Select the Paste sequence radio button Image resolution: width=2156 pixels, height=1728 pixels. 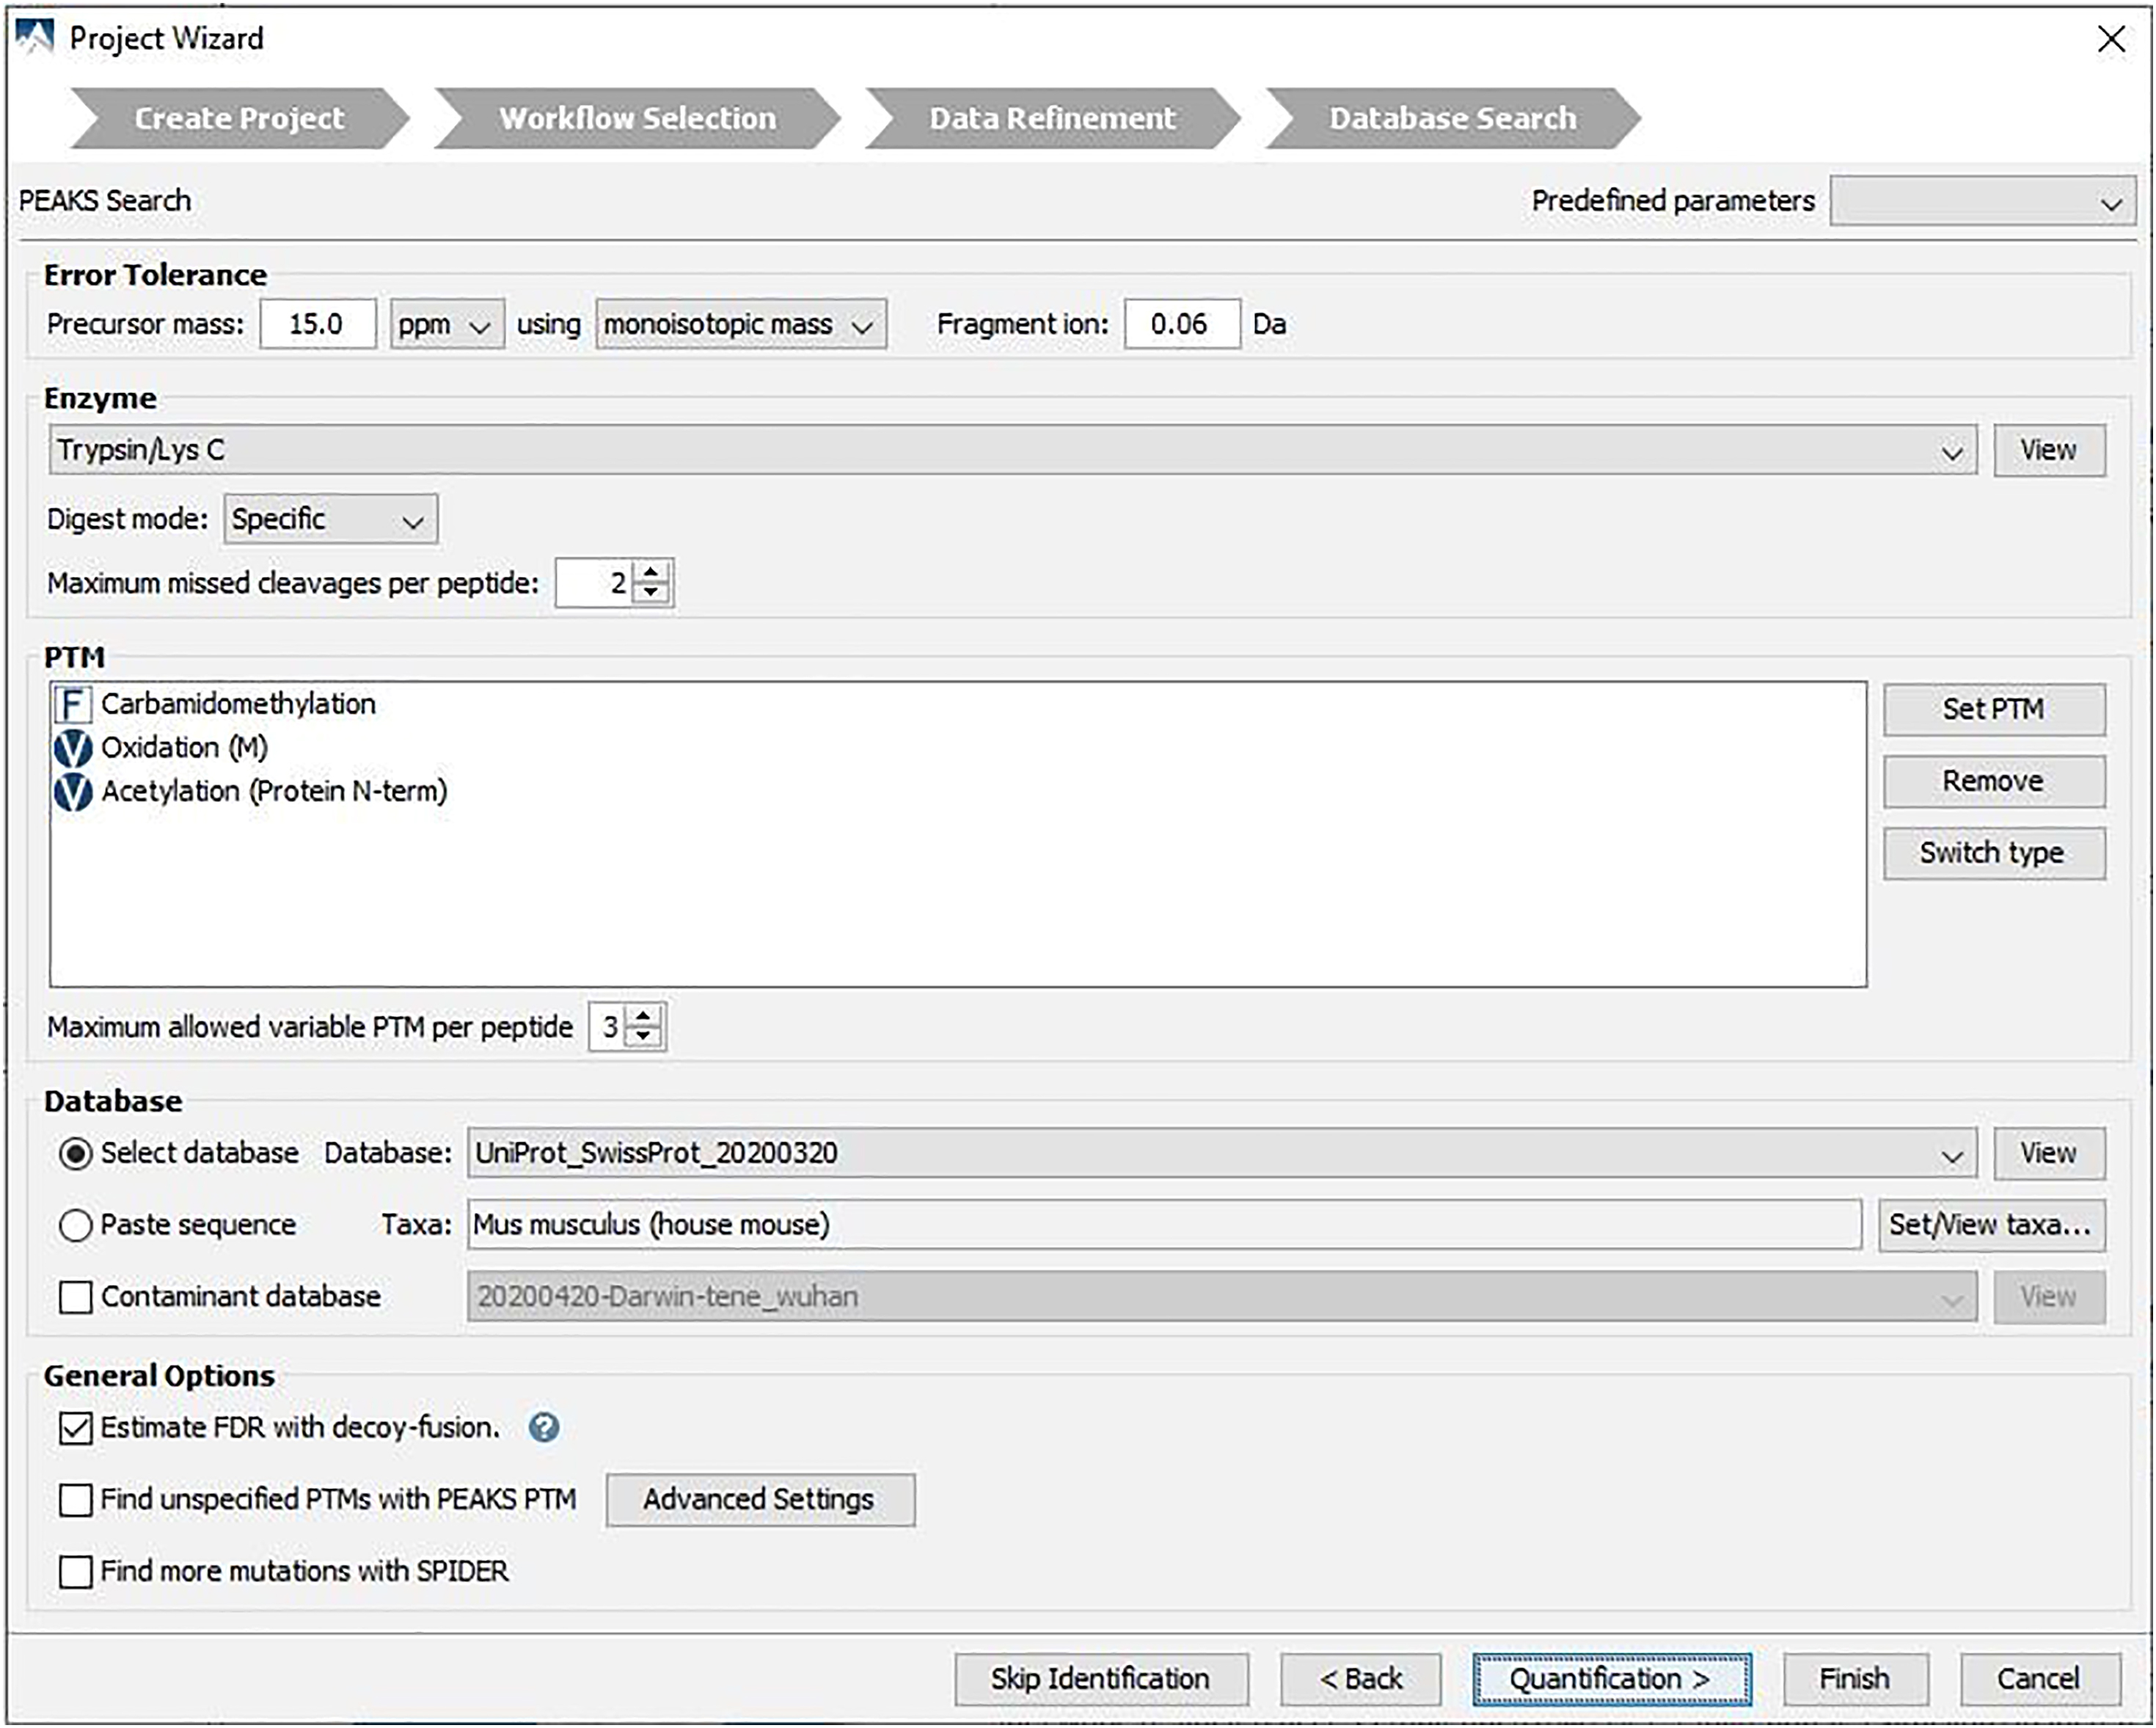point(76,1225)
